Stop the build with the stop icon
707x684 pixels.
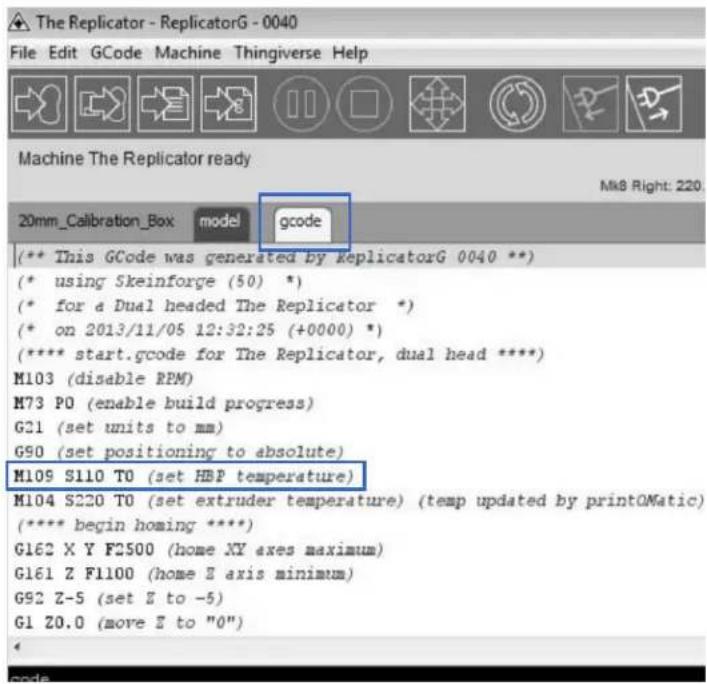pos(364,104)
